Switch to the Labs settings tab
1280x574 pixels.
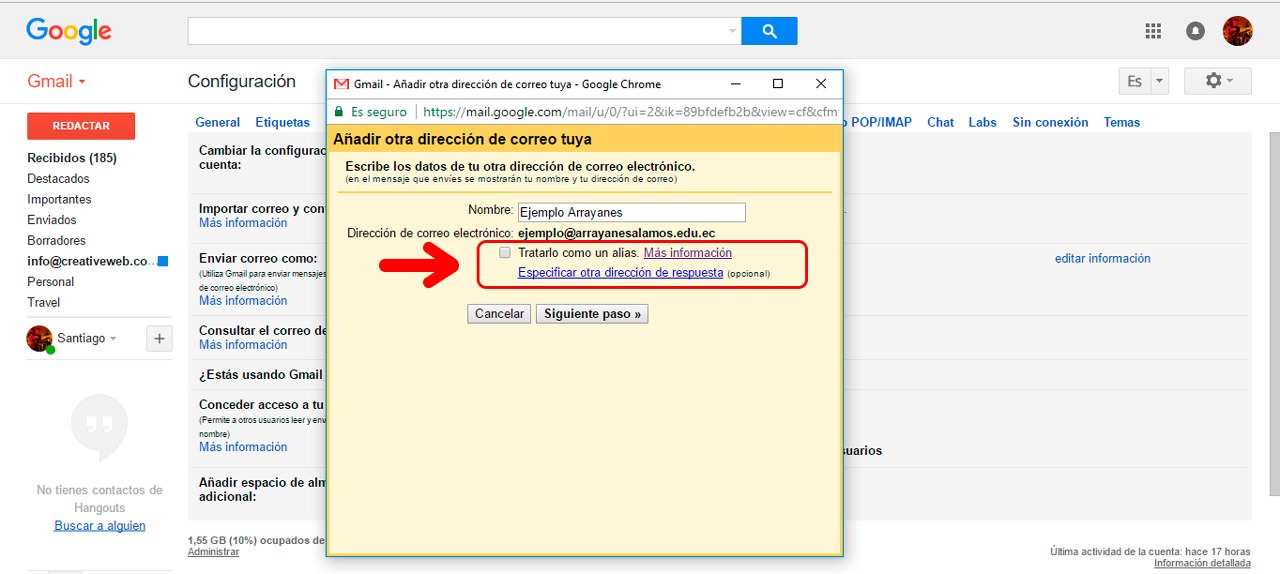(x=982, y=122)
